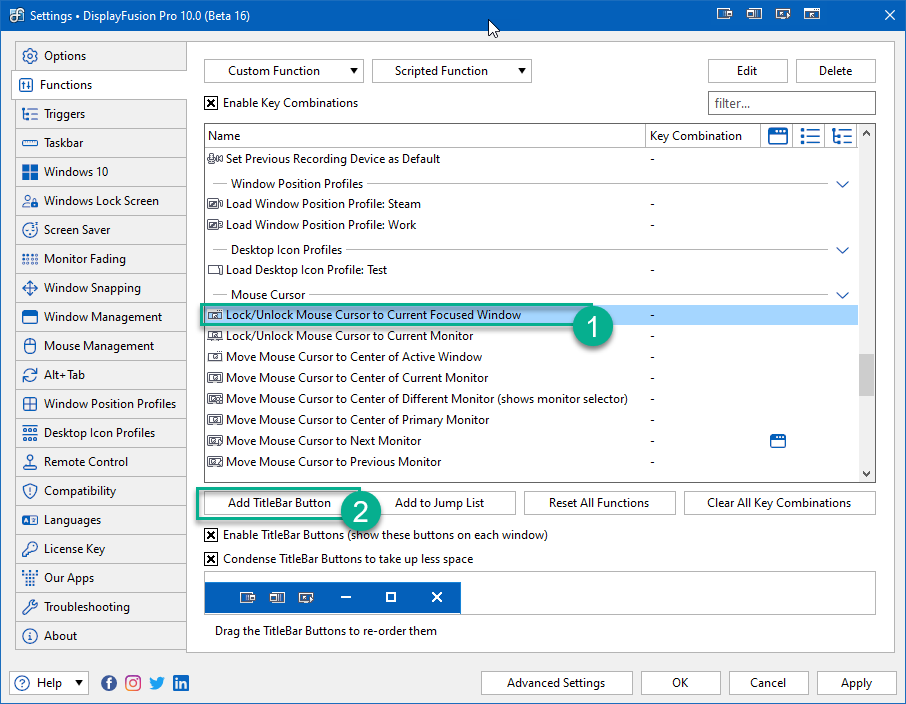Switch to grouped tree view icon in the list header
906x704 pixels.
pos(842,136)
